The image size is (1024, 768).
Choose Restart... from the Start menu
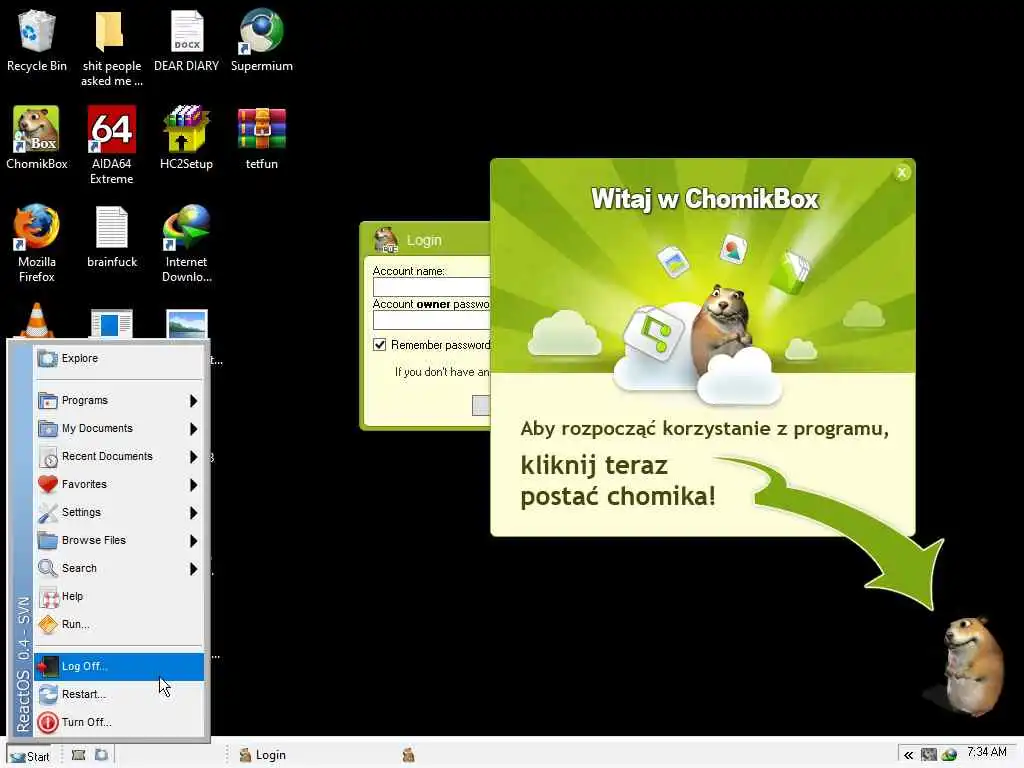(119, 695)
